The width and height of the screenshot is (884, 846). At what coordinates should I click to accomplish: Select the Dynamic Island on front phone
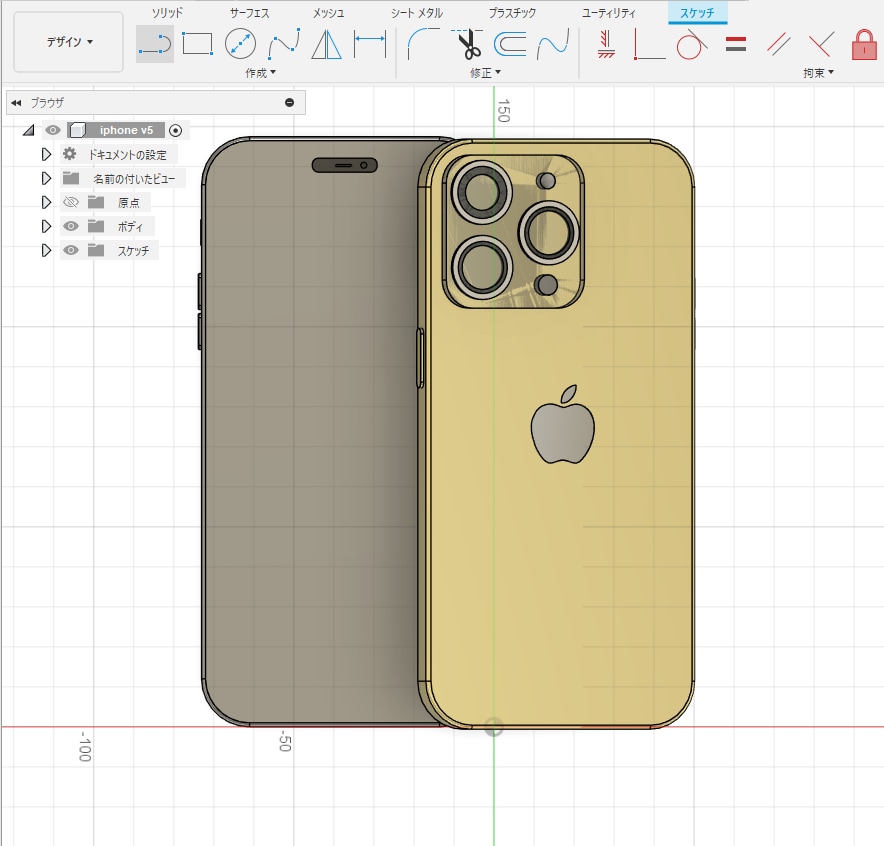pos(344,165)
